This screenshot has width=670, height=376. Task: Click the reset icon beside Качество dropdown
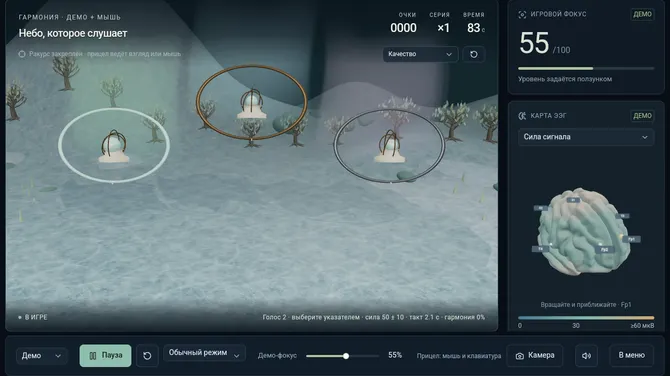click(473, 54)
